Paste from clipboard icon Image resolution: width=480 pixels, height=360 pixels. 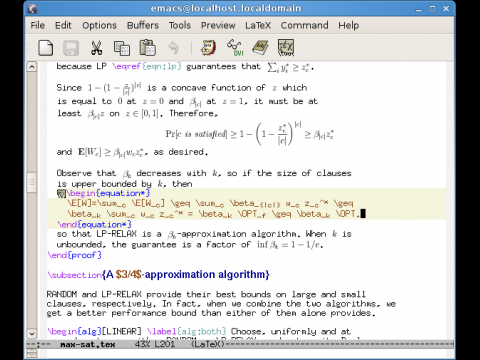[x=147, y=48]
